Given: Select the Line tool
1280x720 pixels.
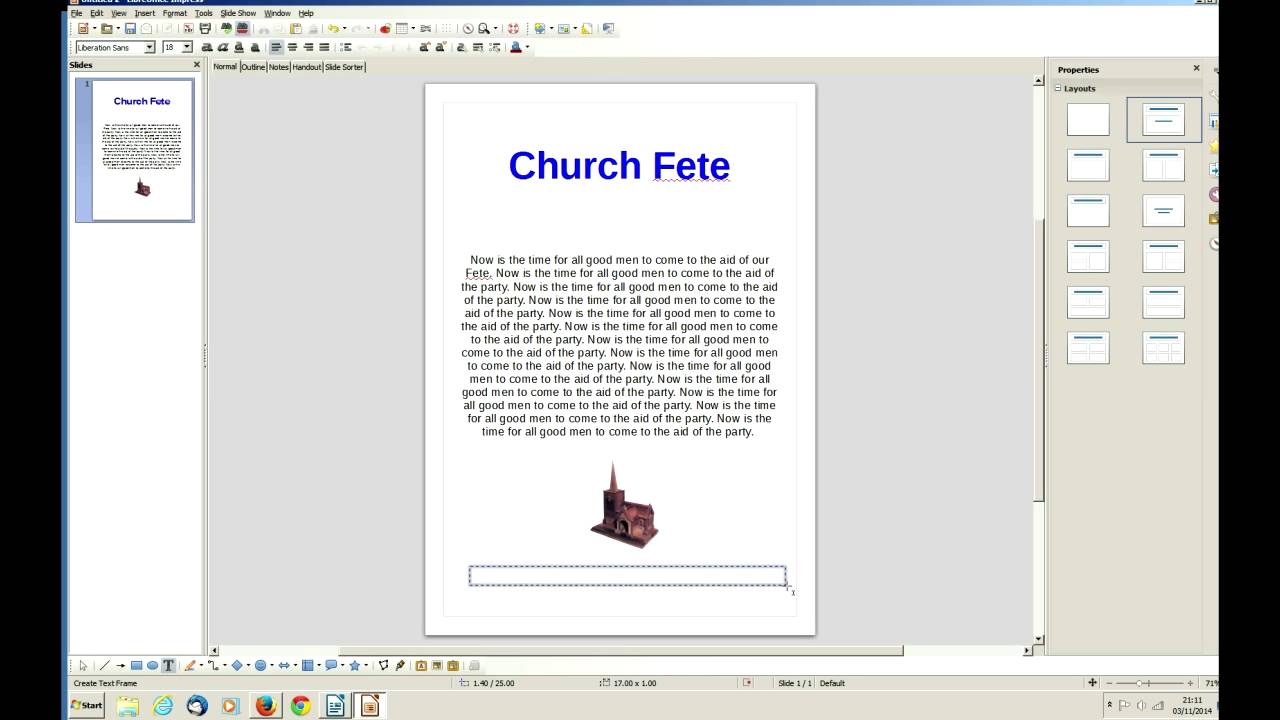Looking at the screenshot, I should point(104,665).
